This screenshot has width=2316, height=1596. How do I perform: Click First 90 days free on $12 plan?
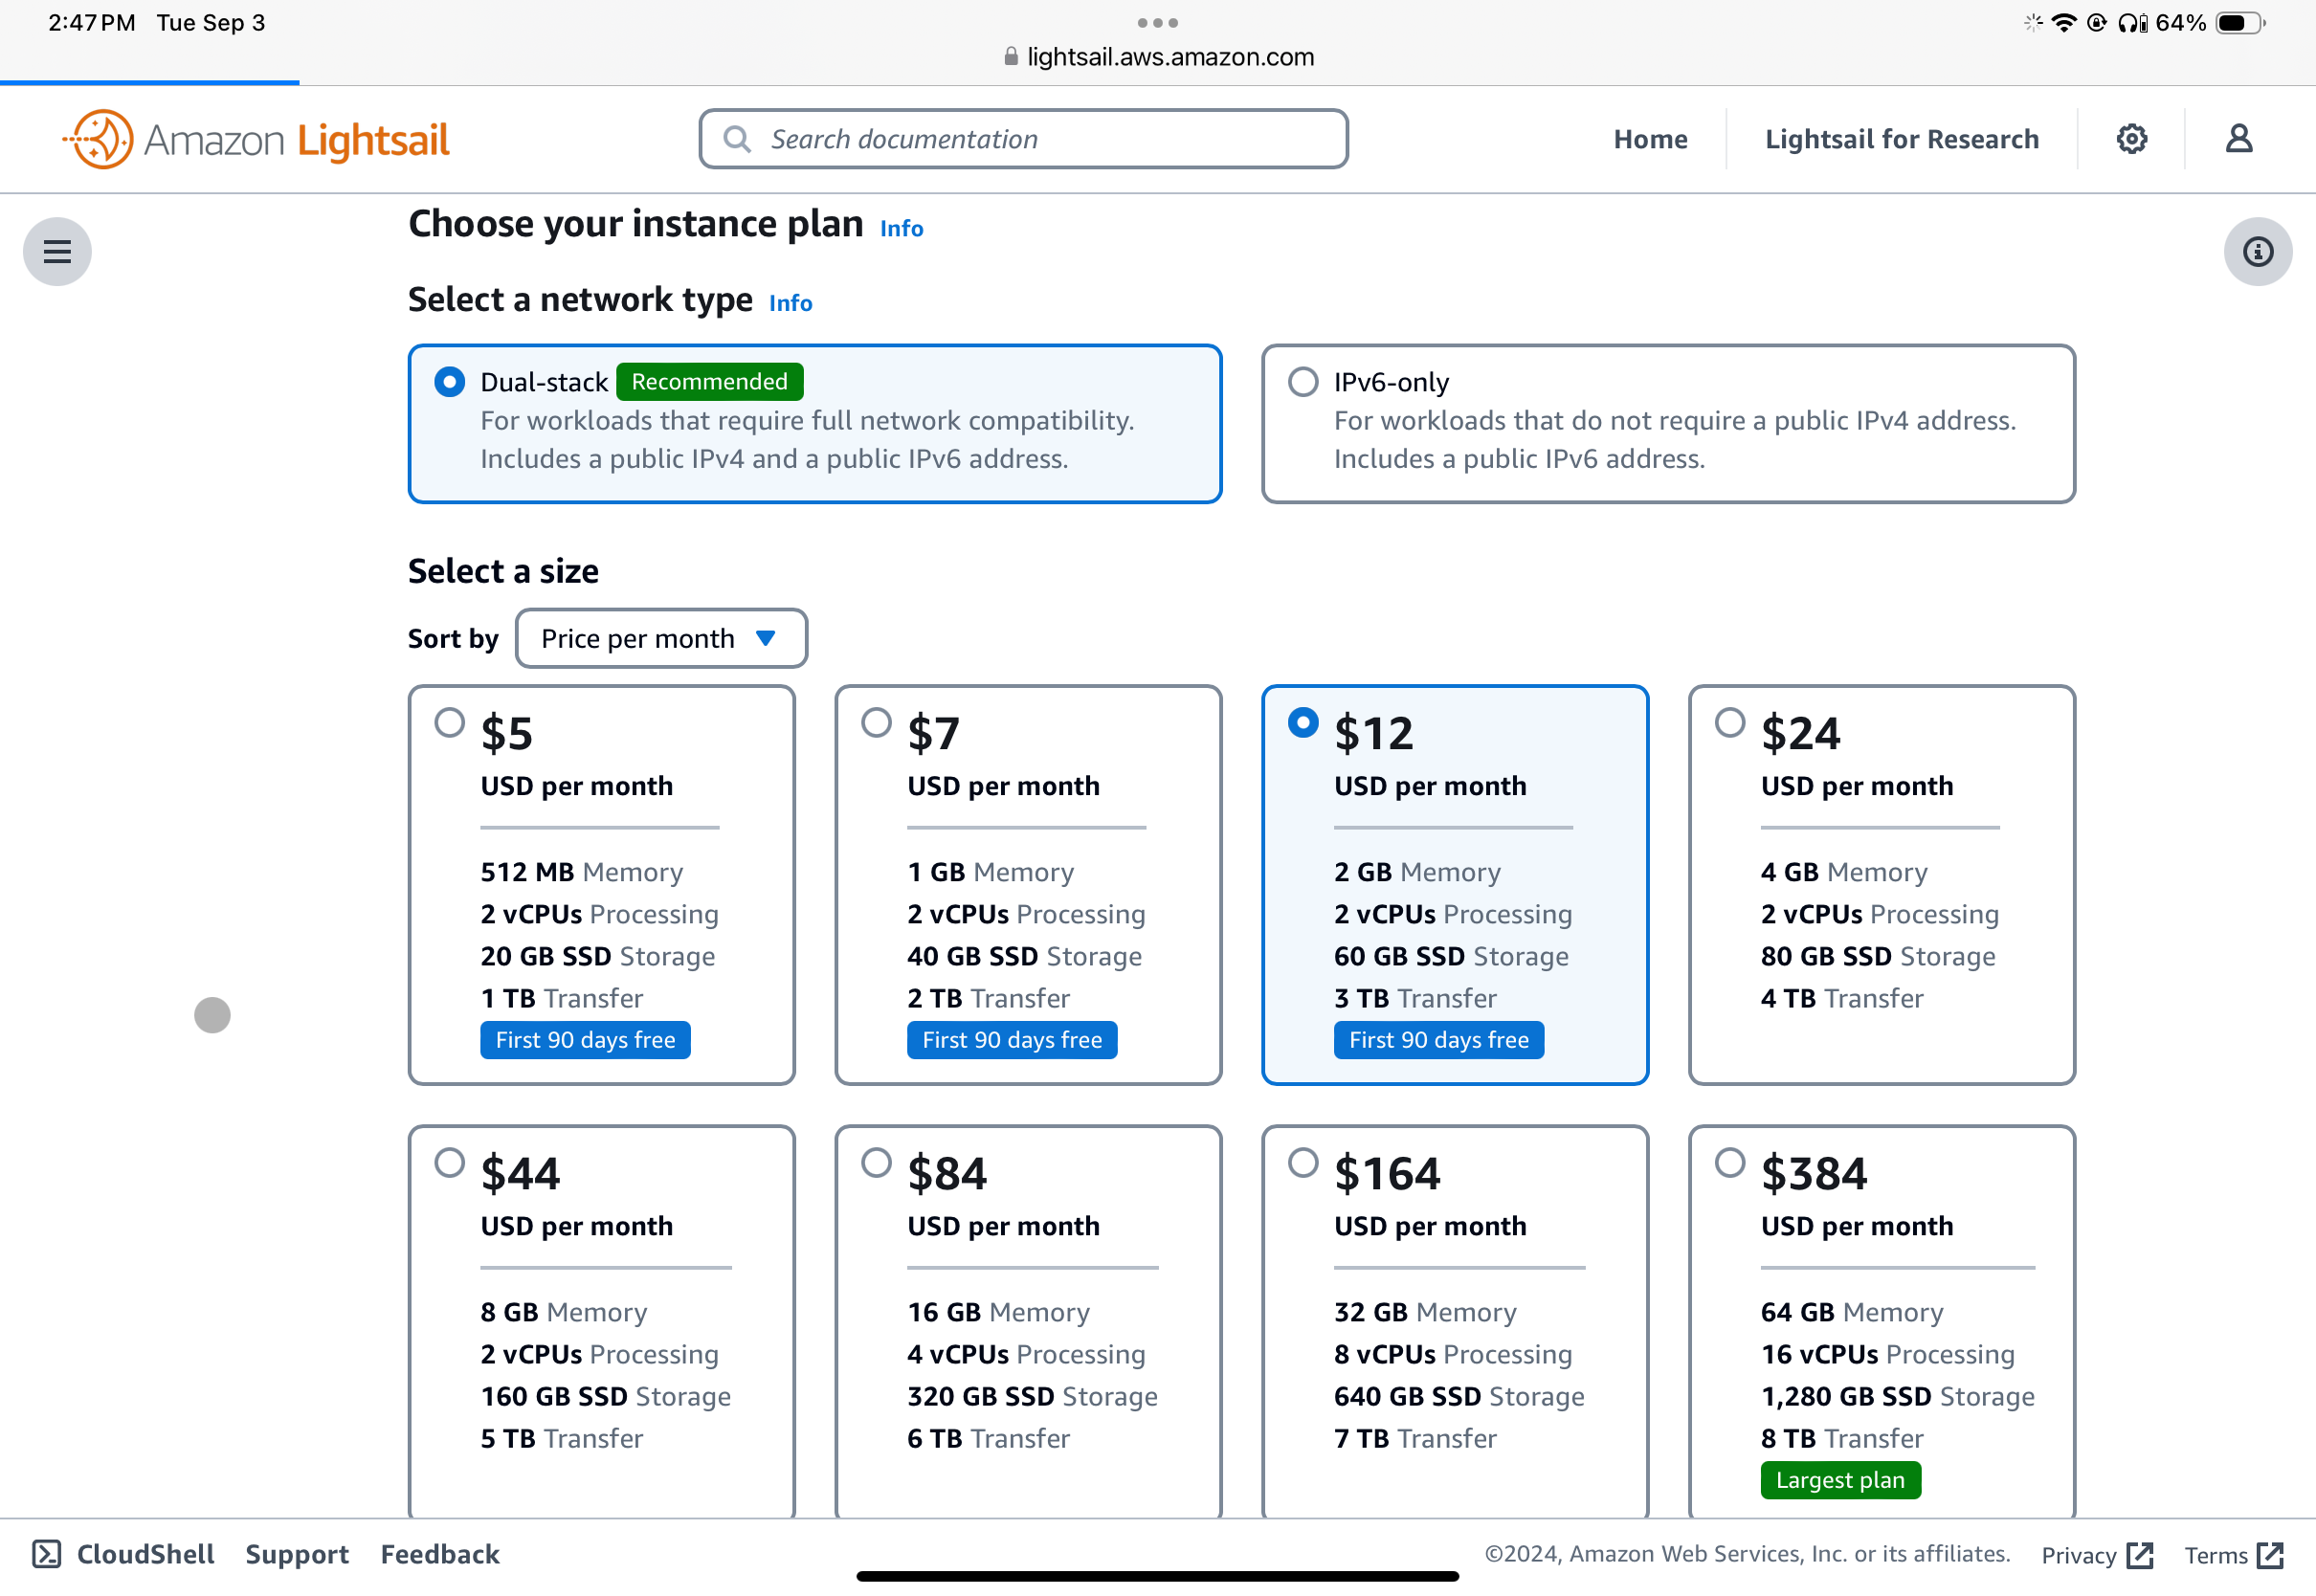click(x=1438, y=1040)
